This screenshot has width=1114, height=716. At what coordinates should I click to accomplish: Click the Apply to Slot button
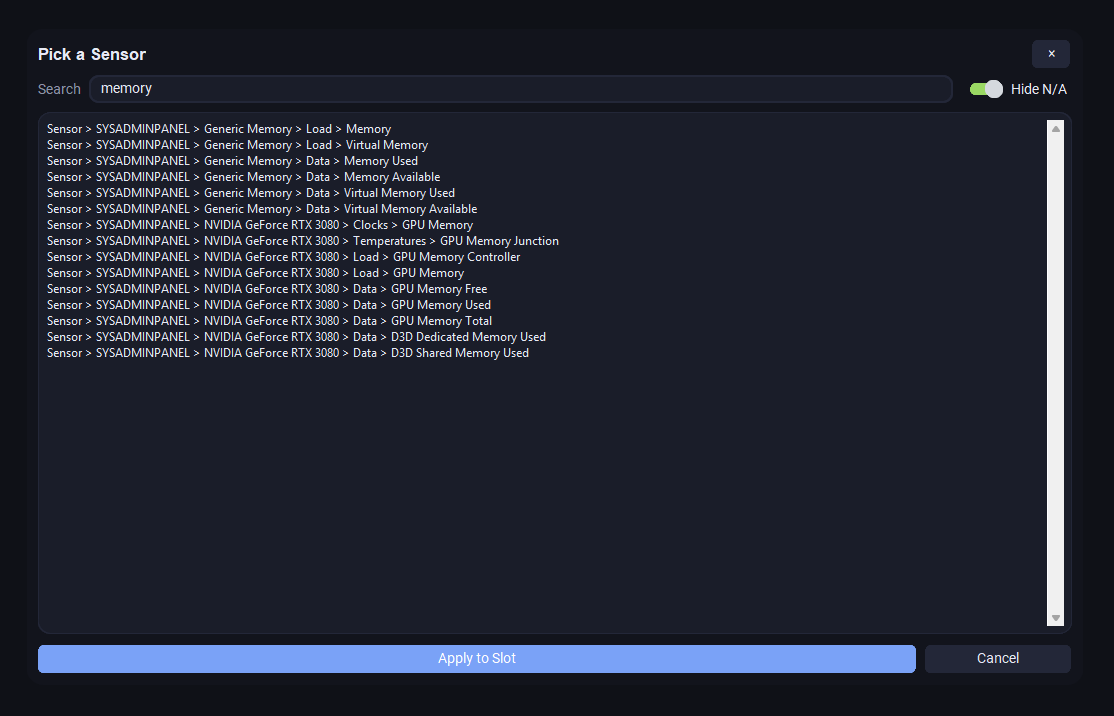pos(476,658)
